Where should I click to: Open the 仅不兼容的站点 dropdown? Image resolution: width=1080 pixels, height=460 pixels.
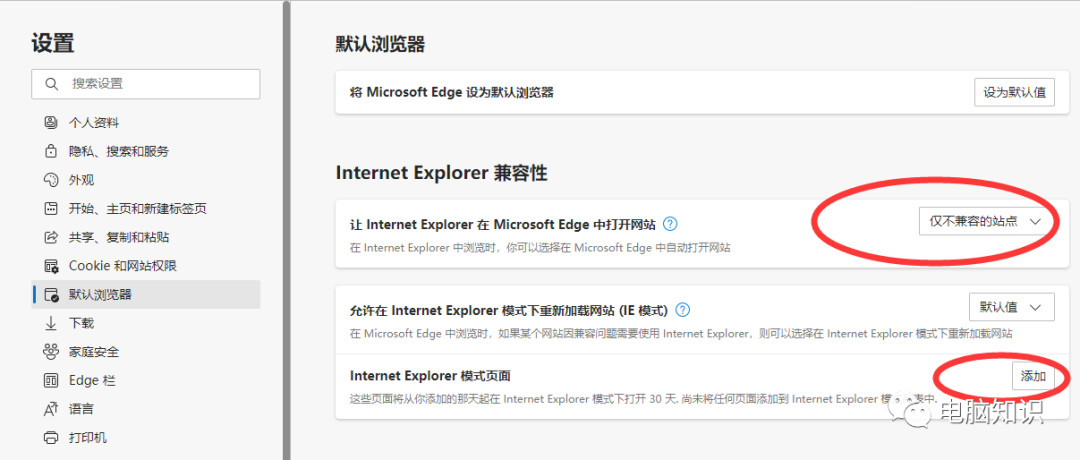pyautogui.click(x=986, y=221)
